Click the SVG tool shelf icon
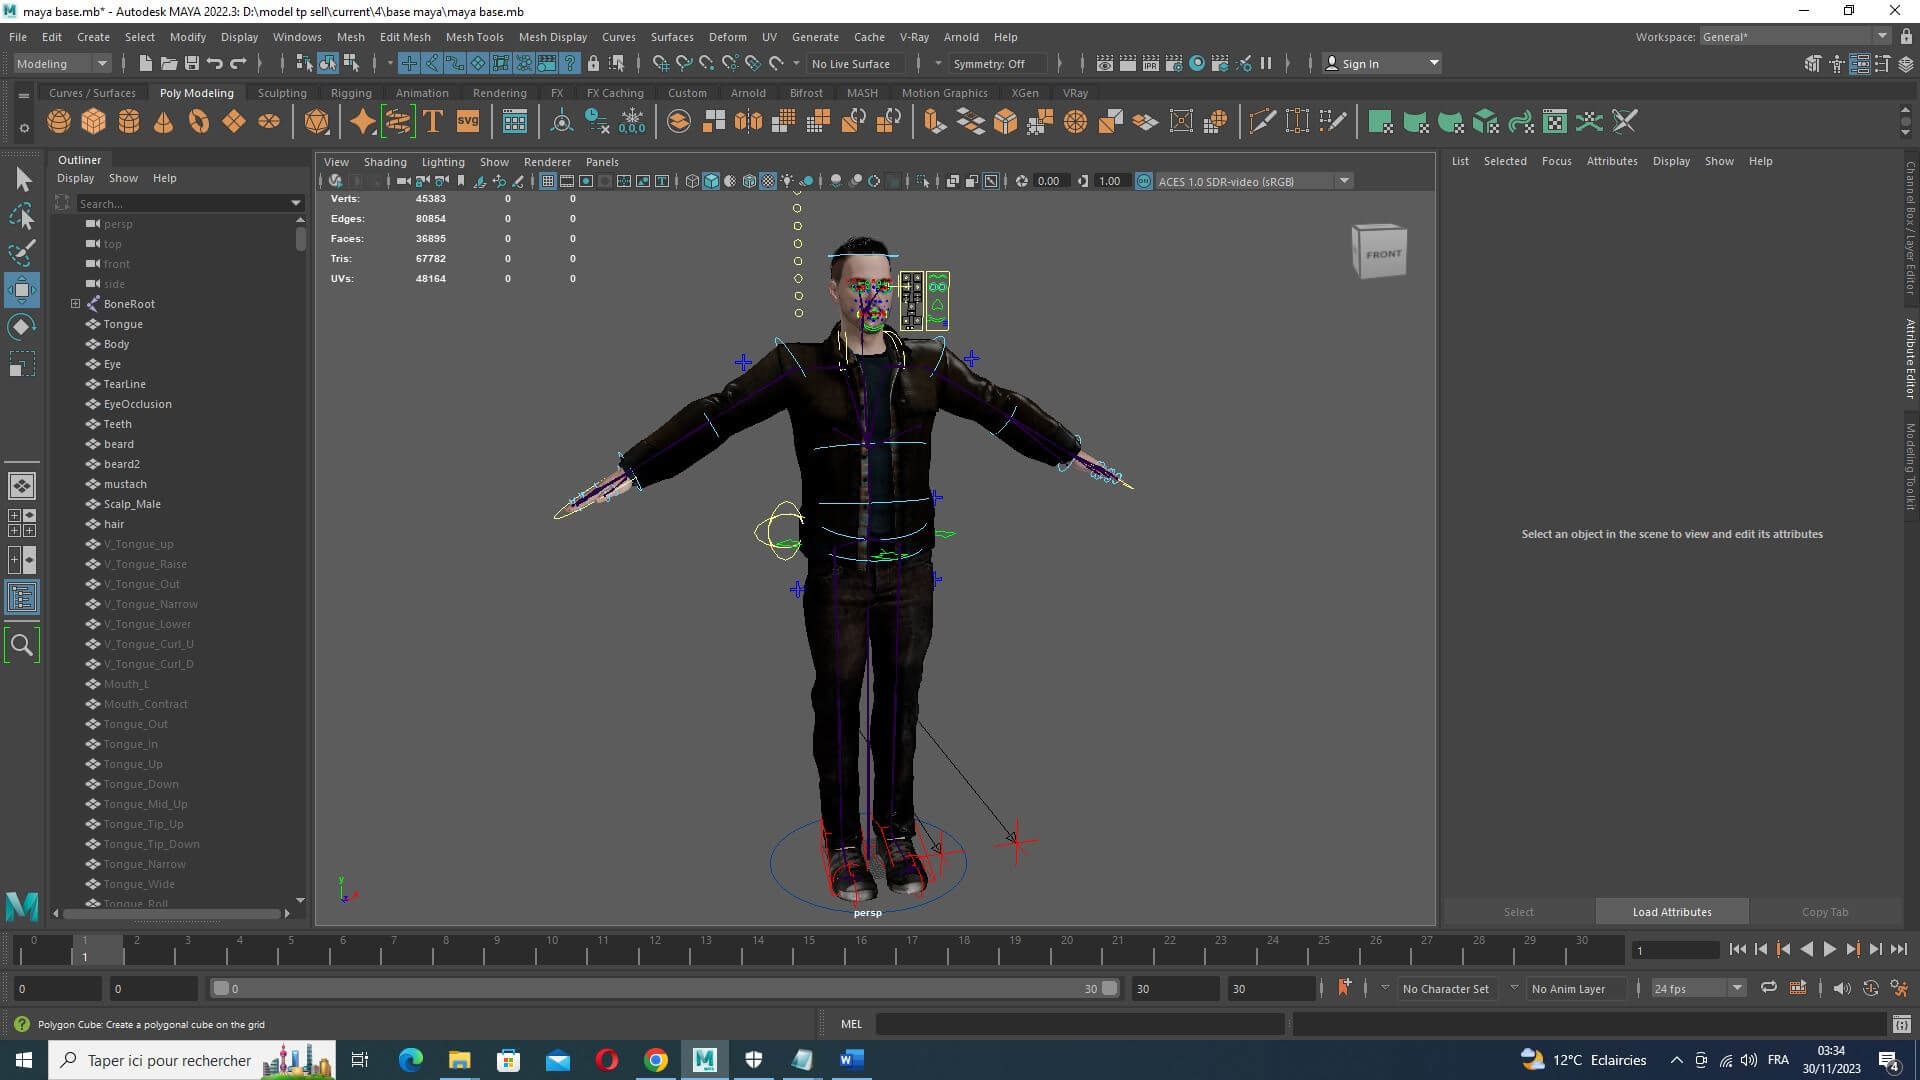 tap(468, 122)
